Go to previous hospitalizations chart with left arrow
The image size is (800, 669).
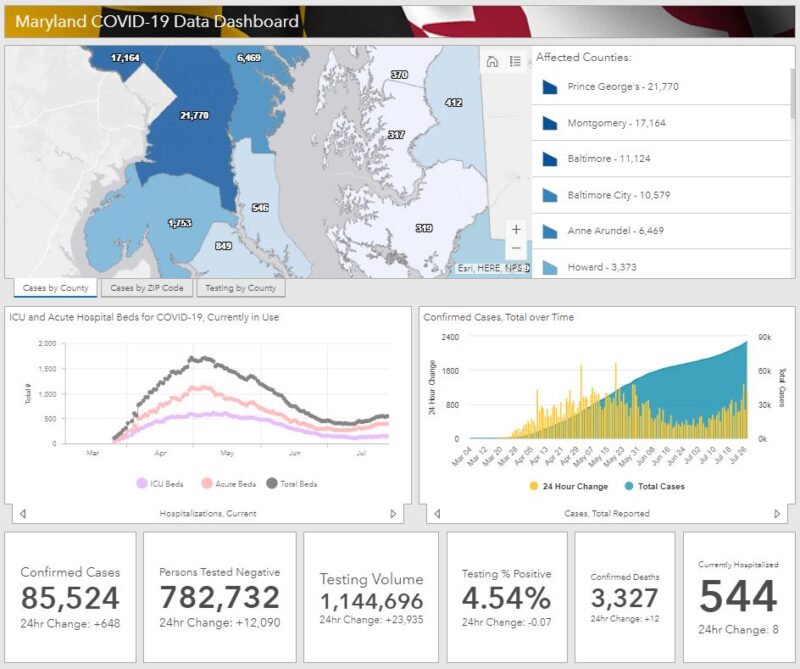(23, 514)
